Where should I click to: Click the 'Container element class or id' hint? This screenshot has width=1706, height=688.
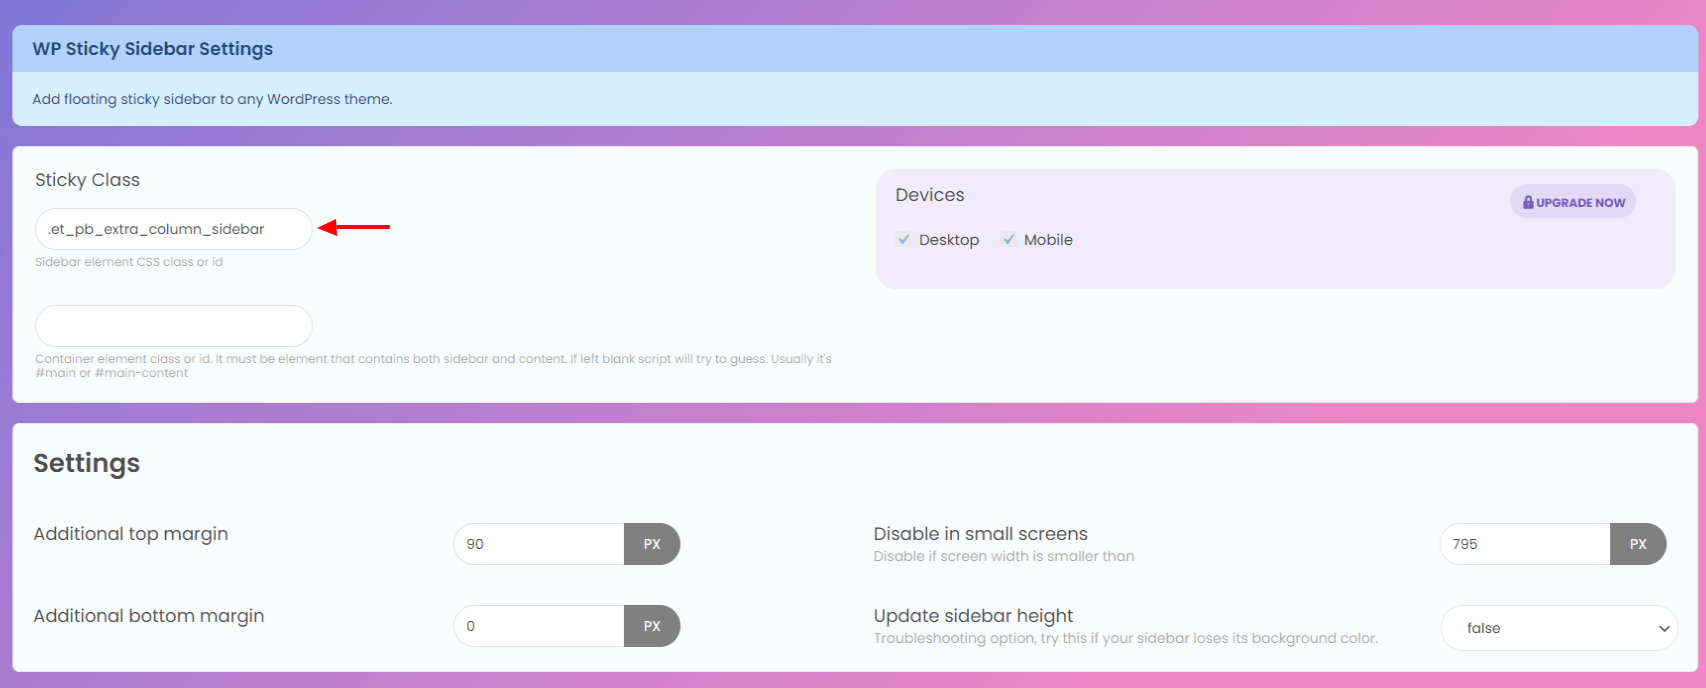pyautogui.click(x=433, y=366)
